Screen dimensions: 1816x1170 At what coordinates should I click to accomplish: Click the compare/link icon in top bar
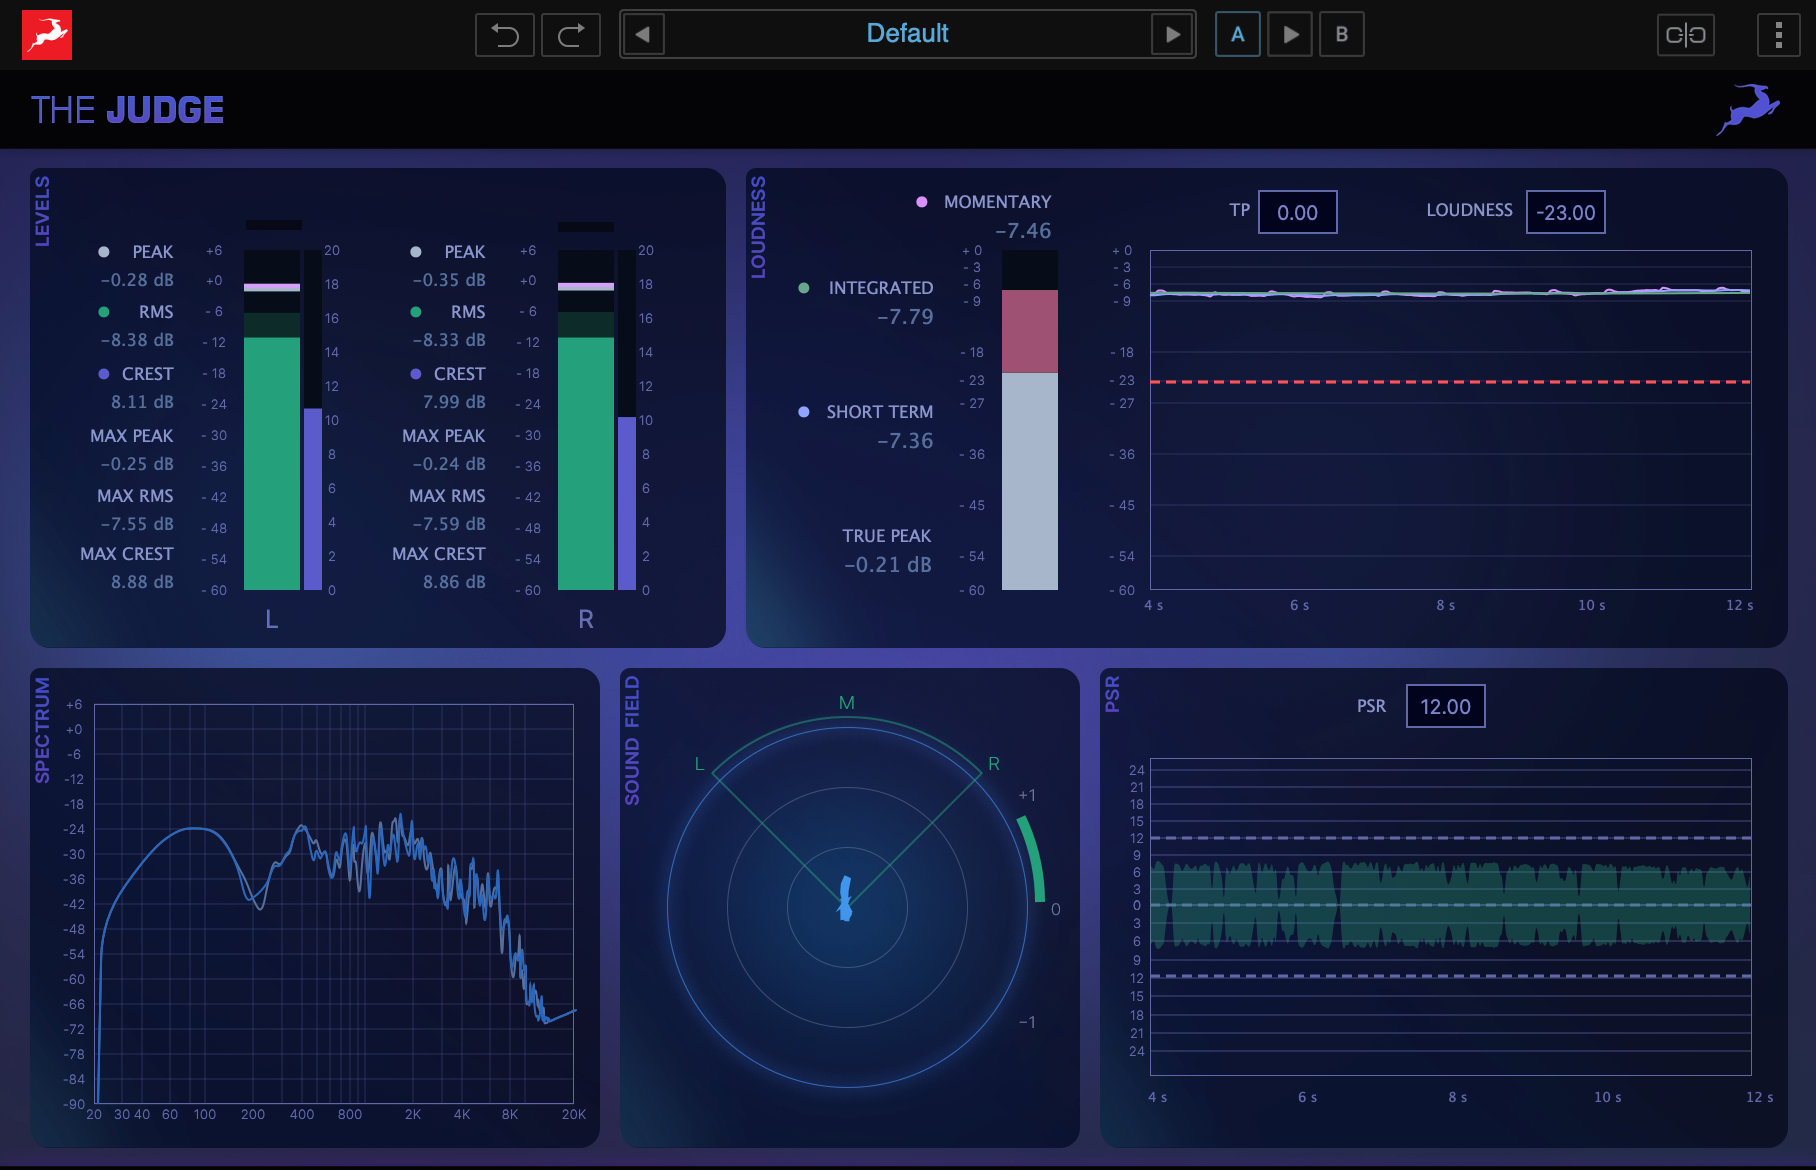coord(1685,35)
